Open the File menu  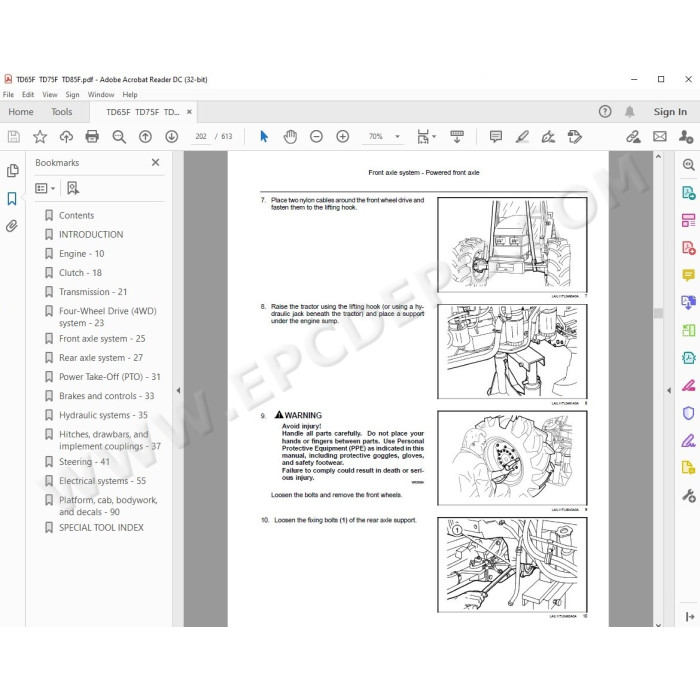pos(8,95)
